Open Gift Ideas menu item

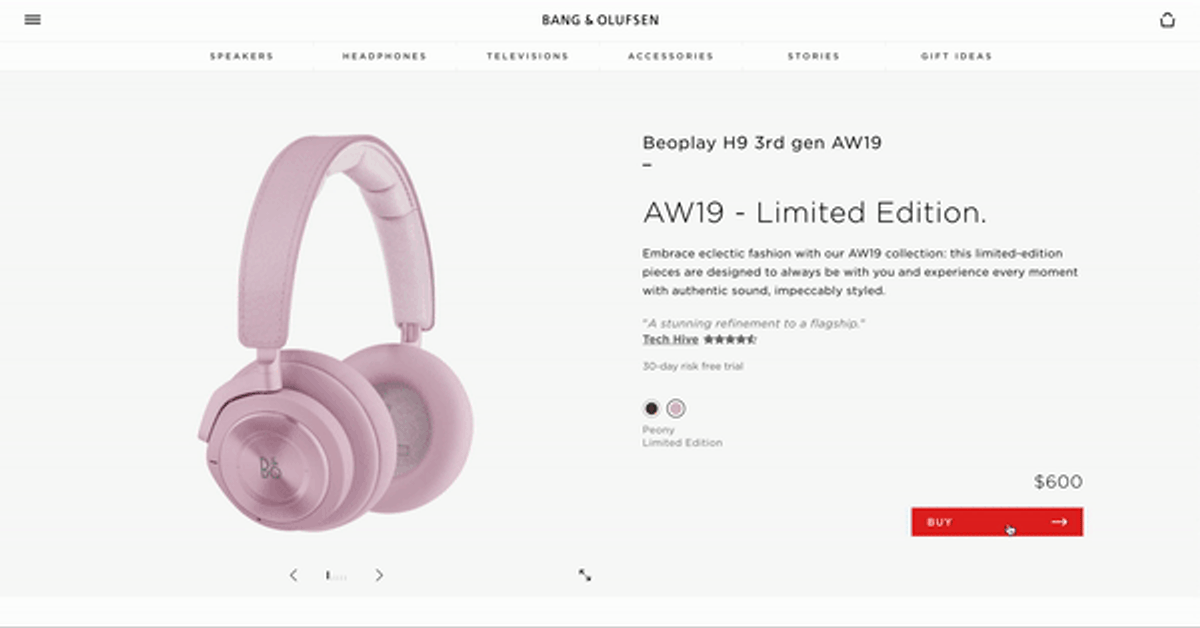(x=957, y=56)
